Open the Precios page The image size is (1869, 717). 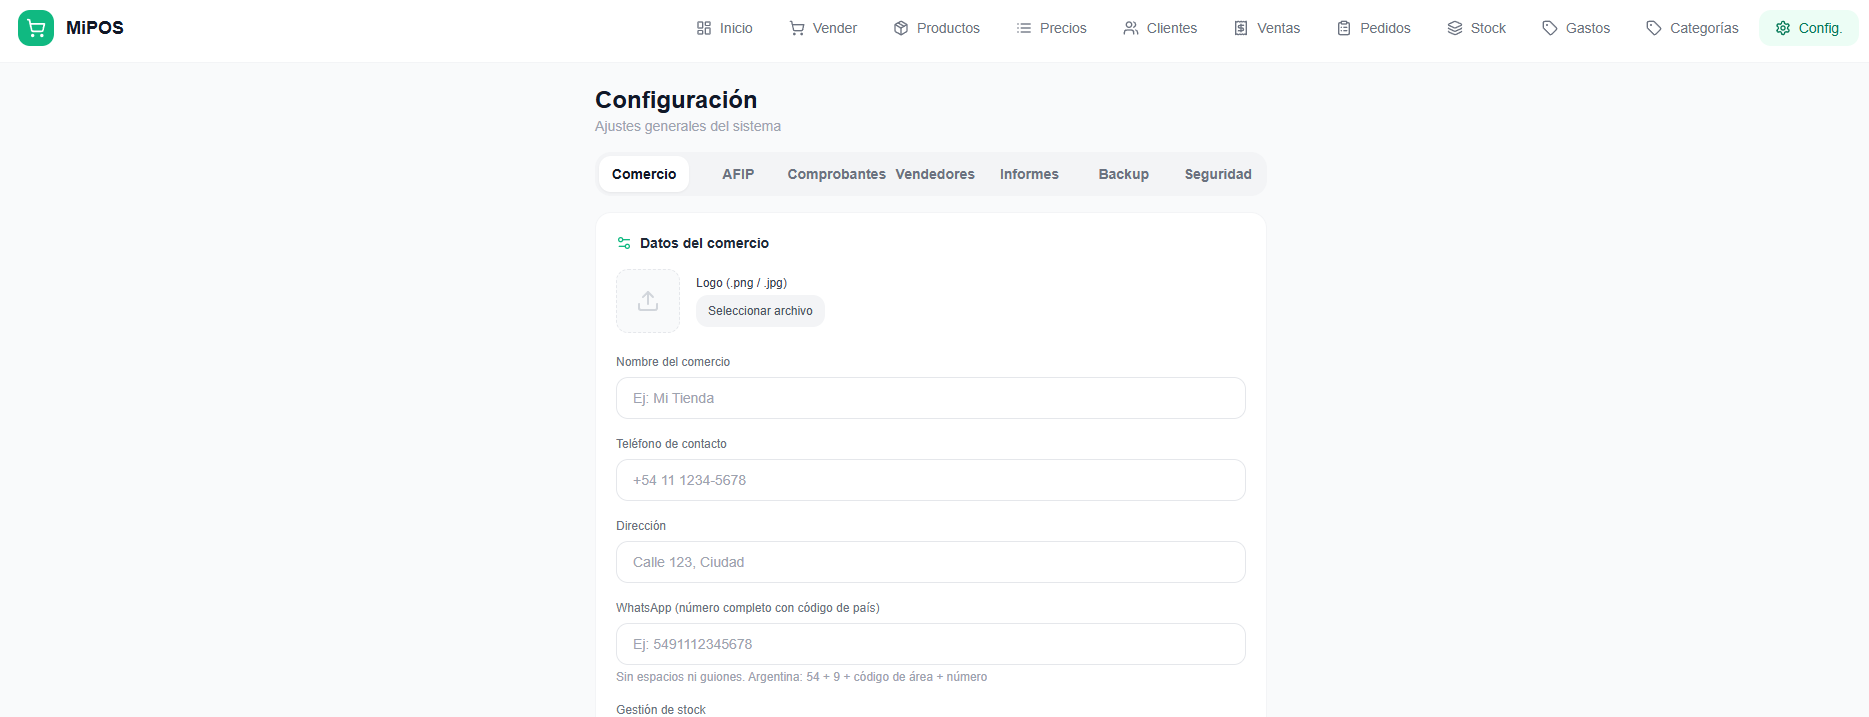coord(1051,28)
